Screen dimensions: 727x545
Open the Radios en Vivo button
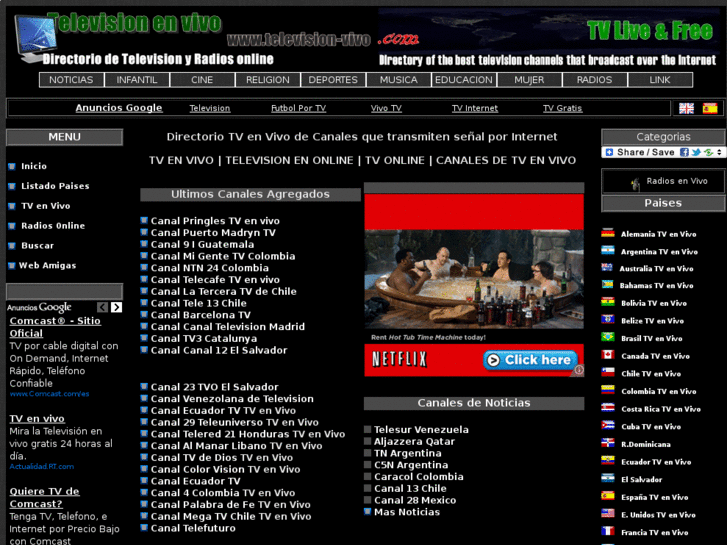[663, 181]
